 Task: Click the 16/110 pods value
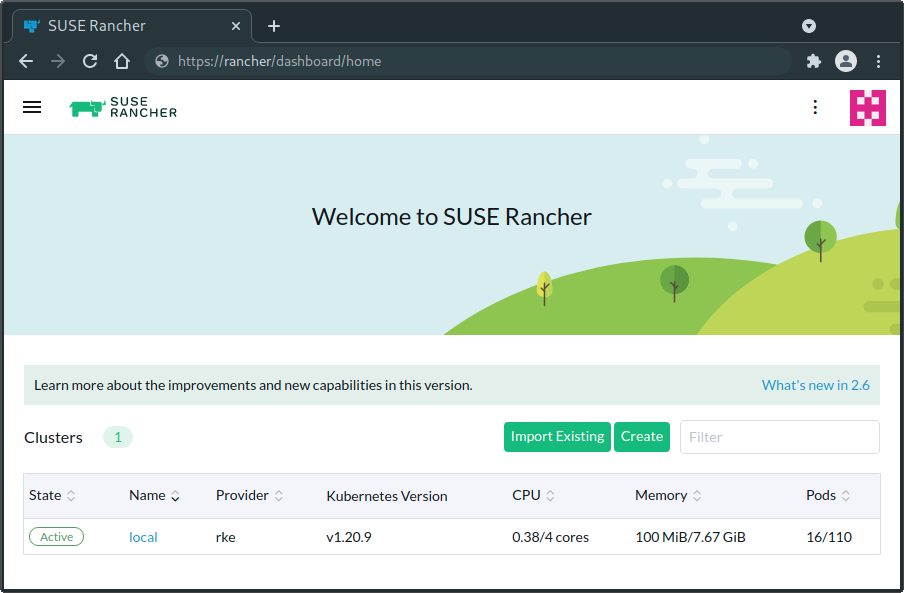pos(829,537)
